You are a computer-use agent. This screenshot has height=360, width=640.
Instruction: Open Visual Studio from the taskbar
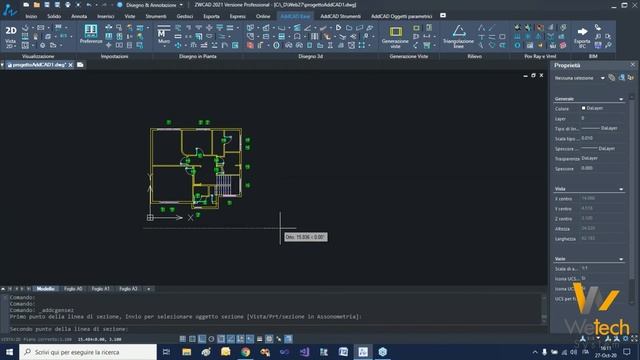click(304, 352)
